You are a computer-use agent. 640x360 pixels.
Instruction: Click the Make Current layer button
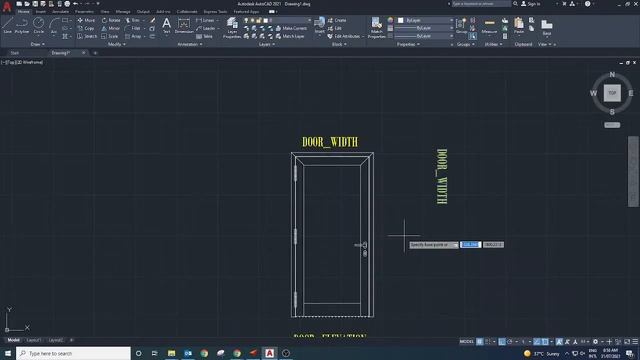pyautogui.click(x=291, y=28)
